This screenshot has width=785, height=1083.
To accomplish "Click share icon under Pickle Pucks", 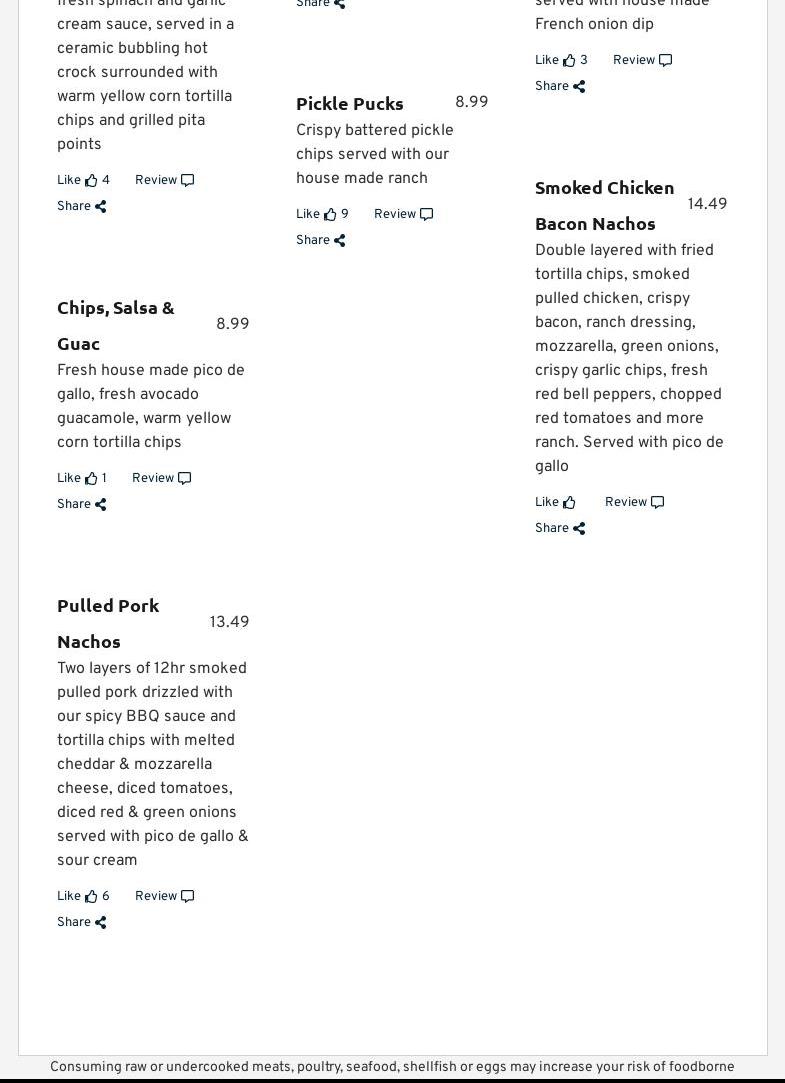I will point(339,241).
